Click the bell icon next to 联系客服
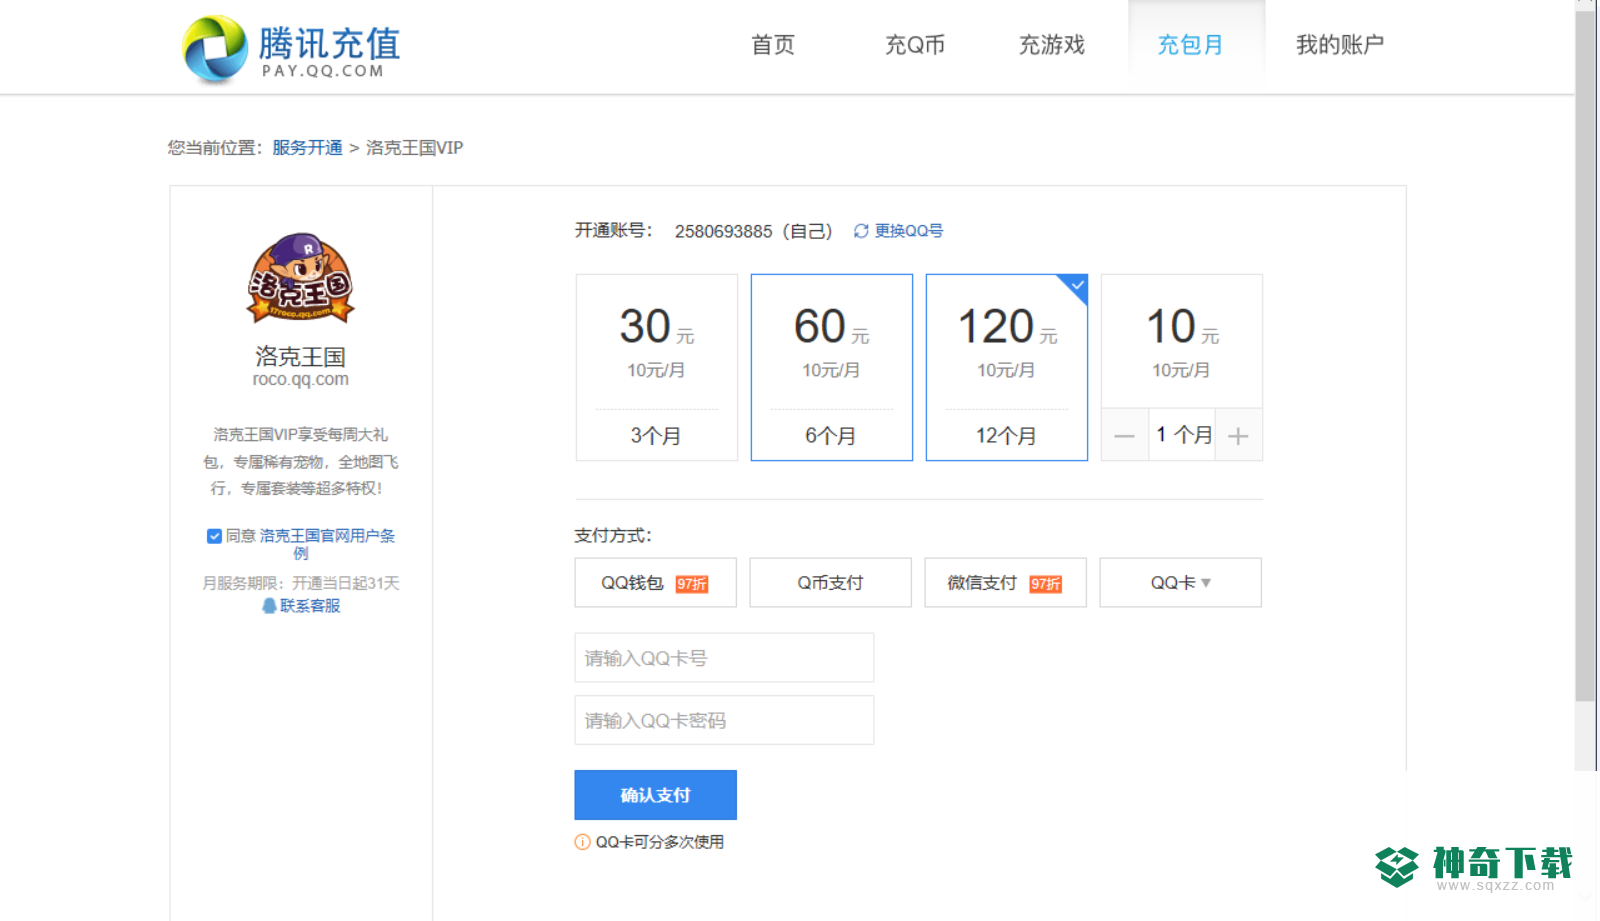Image resolution: width=1600 pixels, height=921 pixels. [269, 606]
